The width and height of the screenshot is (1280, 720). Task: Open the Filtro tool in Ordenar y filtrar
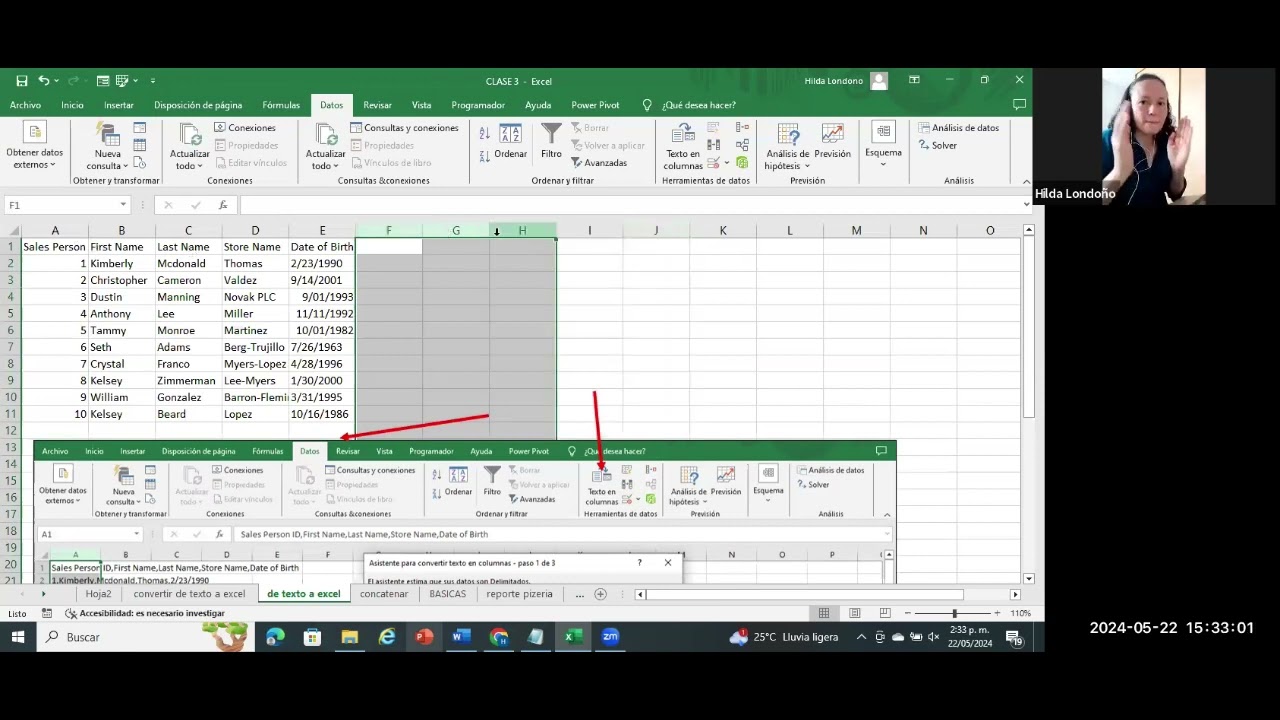(x=551, y=145)
